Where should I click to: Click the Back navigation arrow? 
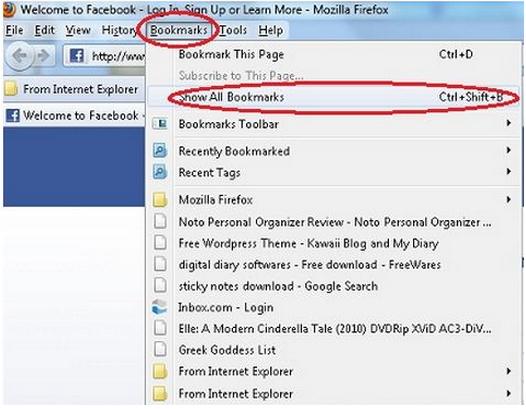(19, 56)
